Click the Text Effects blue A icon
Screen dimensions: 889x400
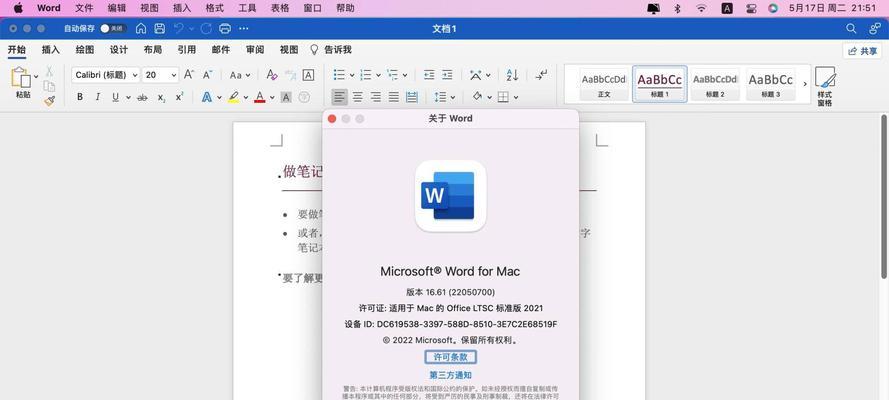(207, 97)
